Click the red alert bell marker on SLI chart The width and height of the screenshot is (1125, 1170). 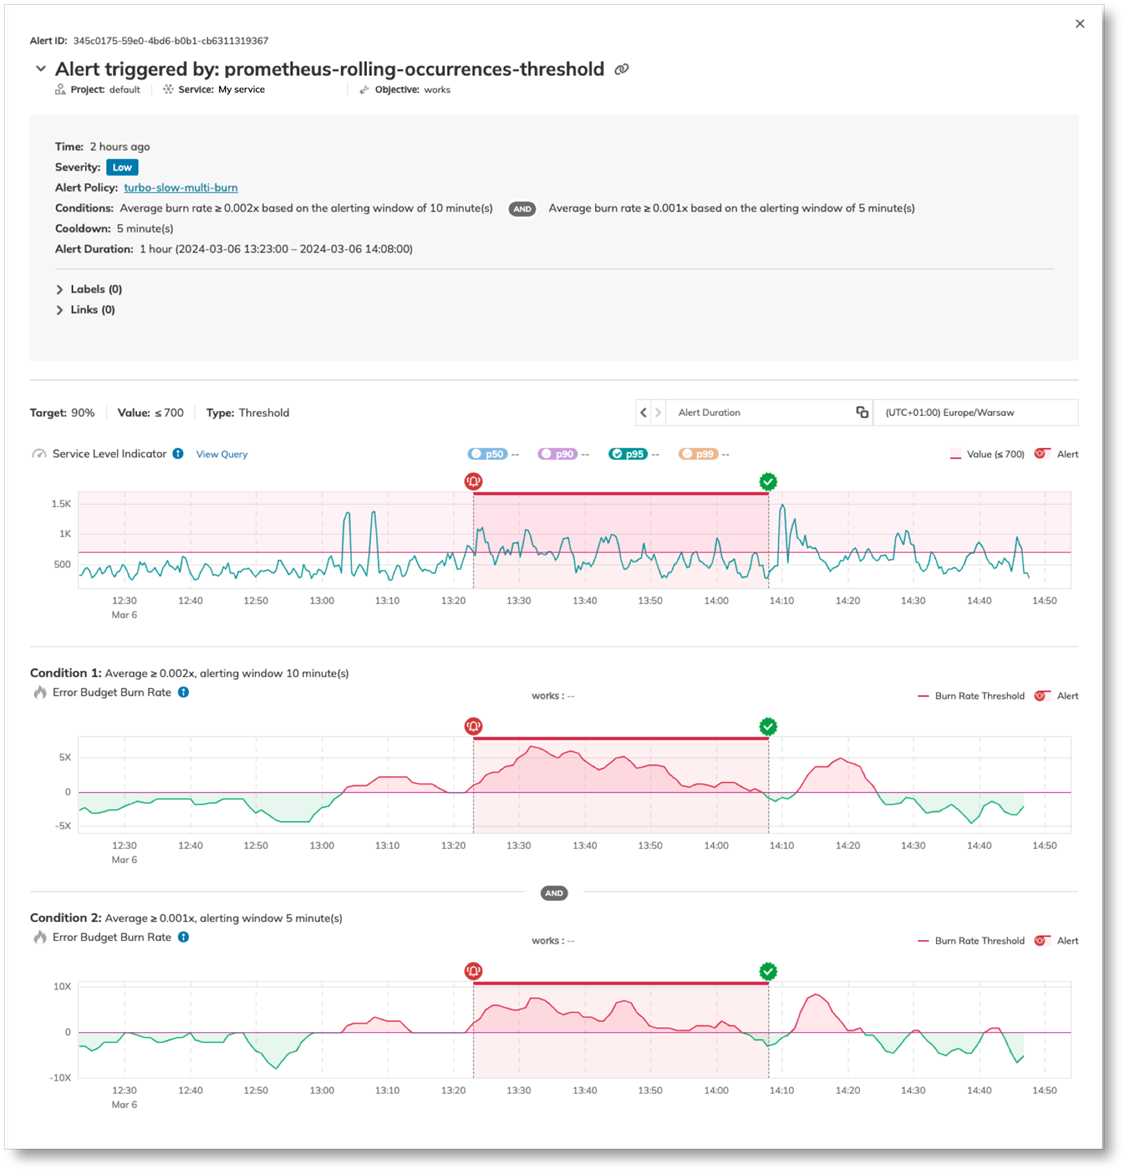click(x=474, y=481)
